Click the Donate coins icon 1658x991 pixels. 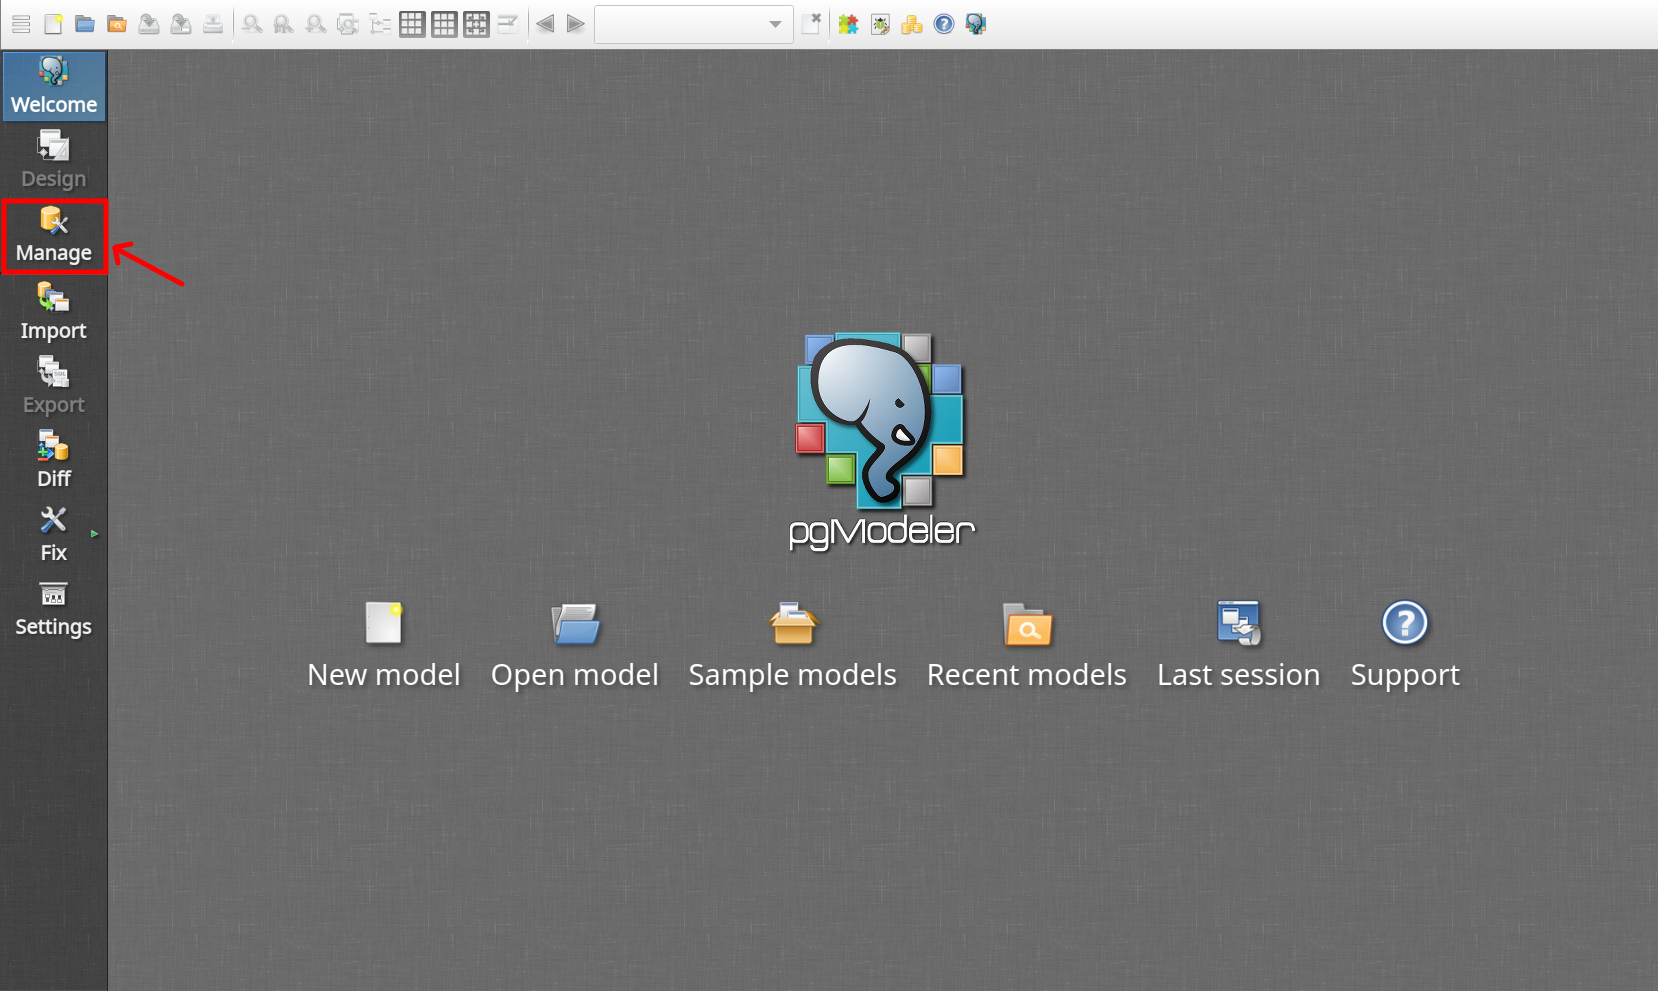912,24
